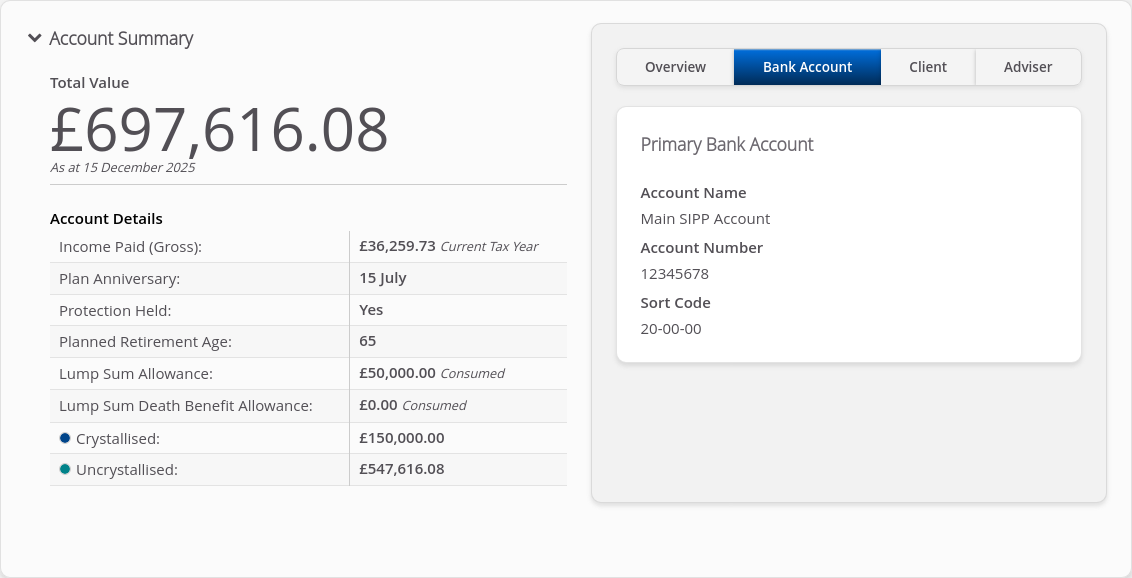Click the Crystallised row label
Viewport: 1132px width, 578px height.
tap(118, 439)
